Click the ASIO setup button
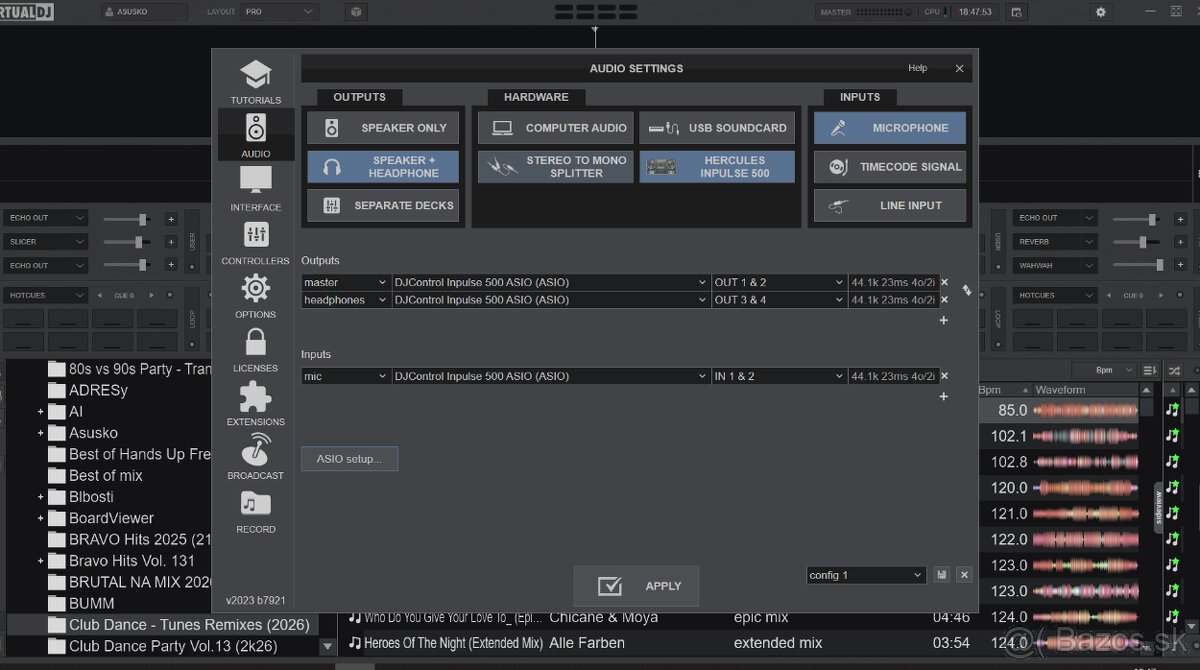 pyautogui.click(x=349, y=459)
